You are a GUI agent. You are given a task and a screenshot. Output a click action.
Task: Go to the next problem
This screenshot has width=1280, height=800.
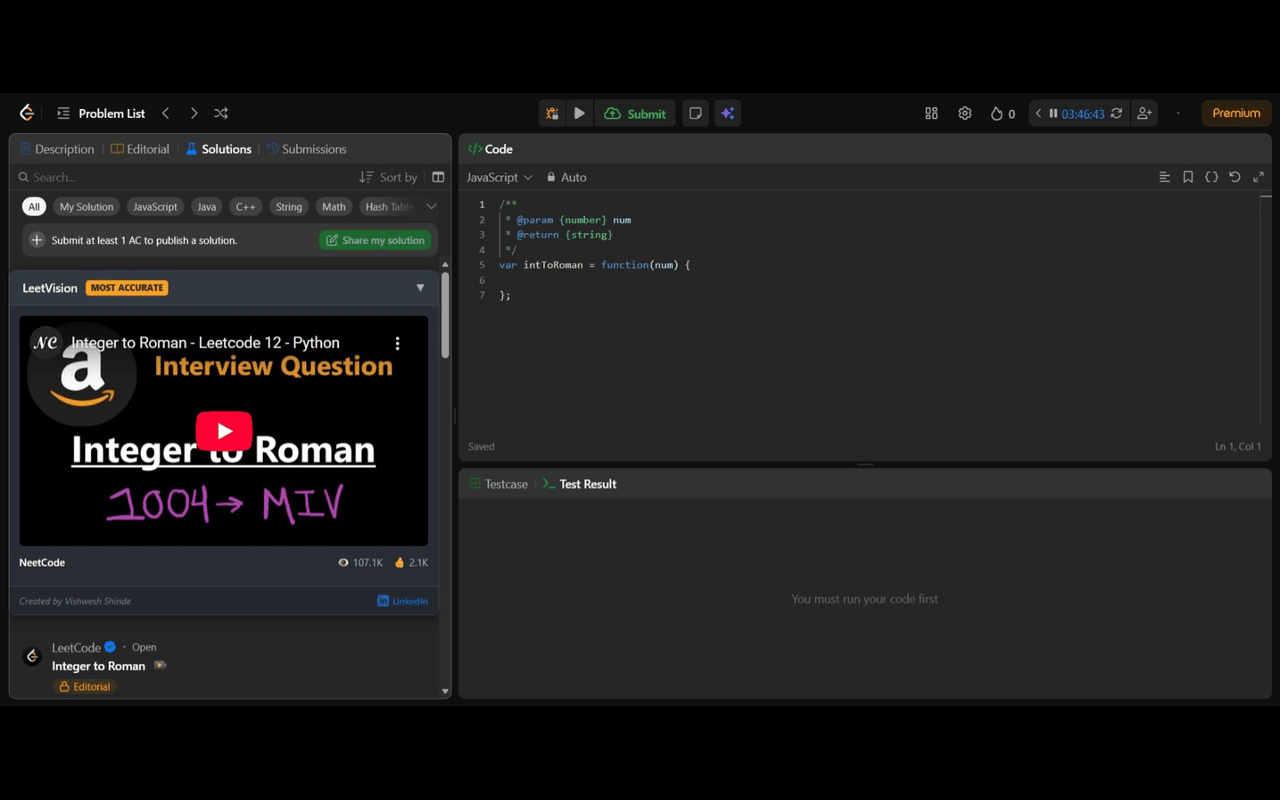pyautogui.click(x=194, y=113)
